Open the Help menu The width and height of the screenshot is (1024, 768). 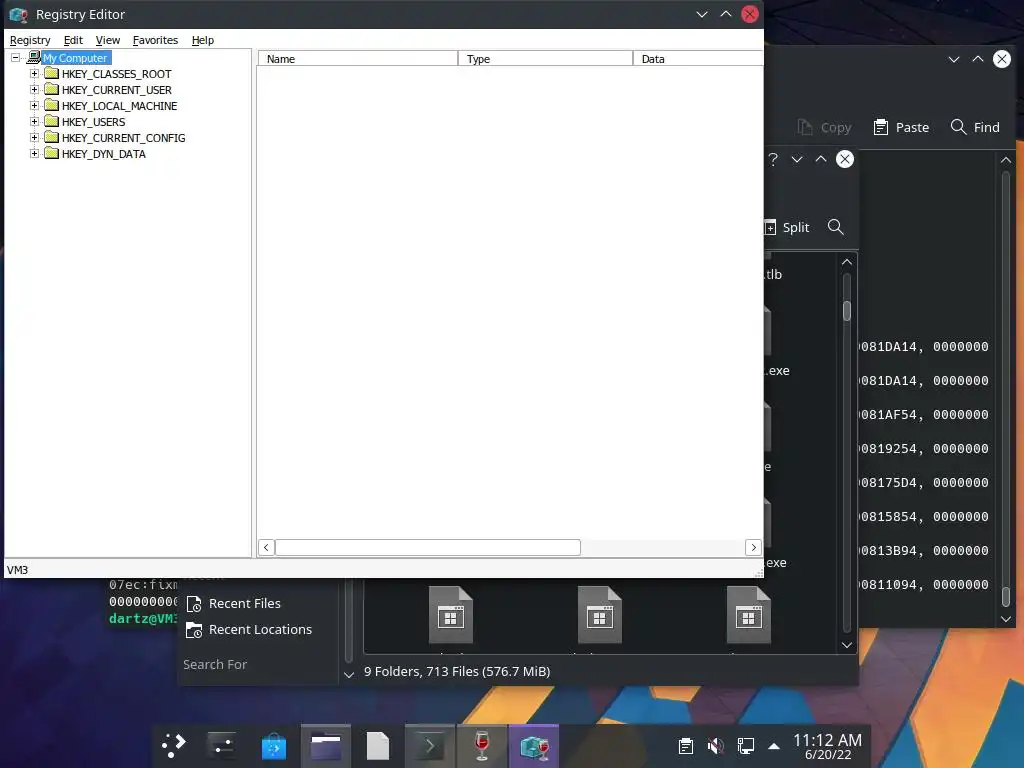pyautogui.click(x=202, y=40)
